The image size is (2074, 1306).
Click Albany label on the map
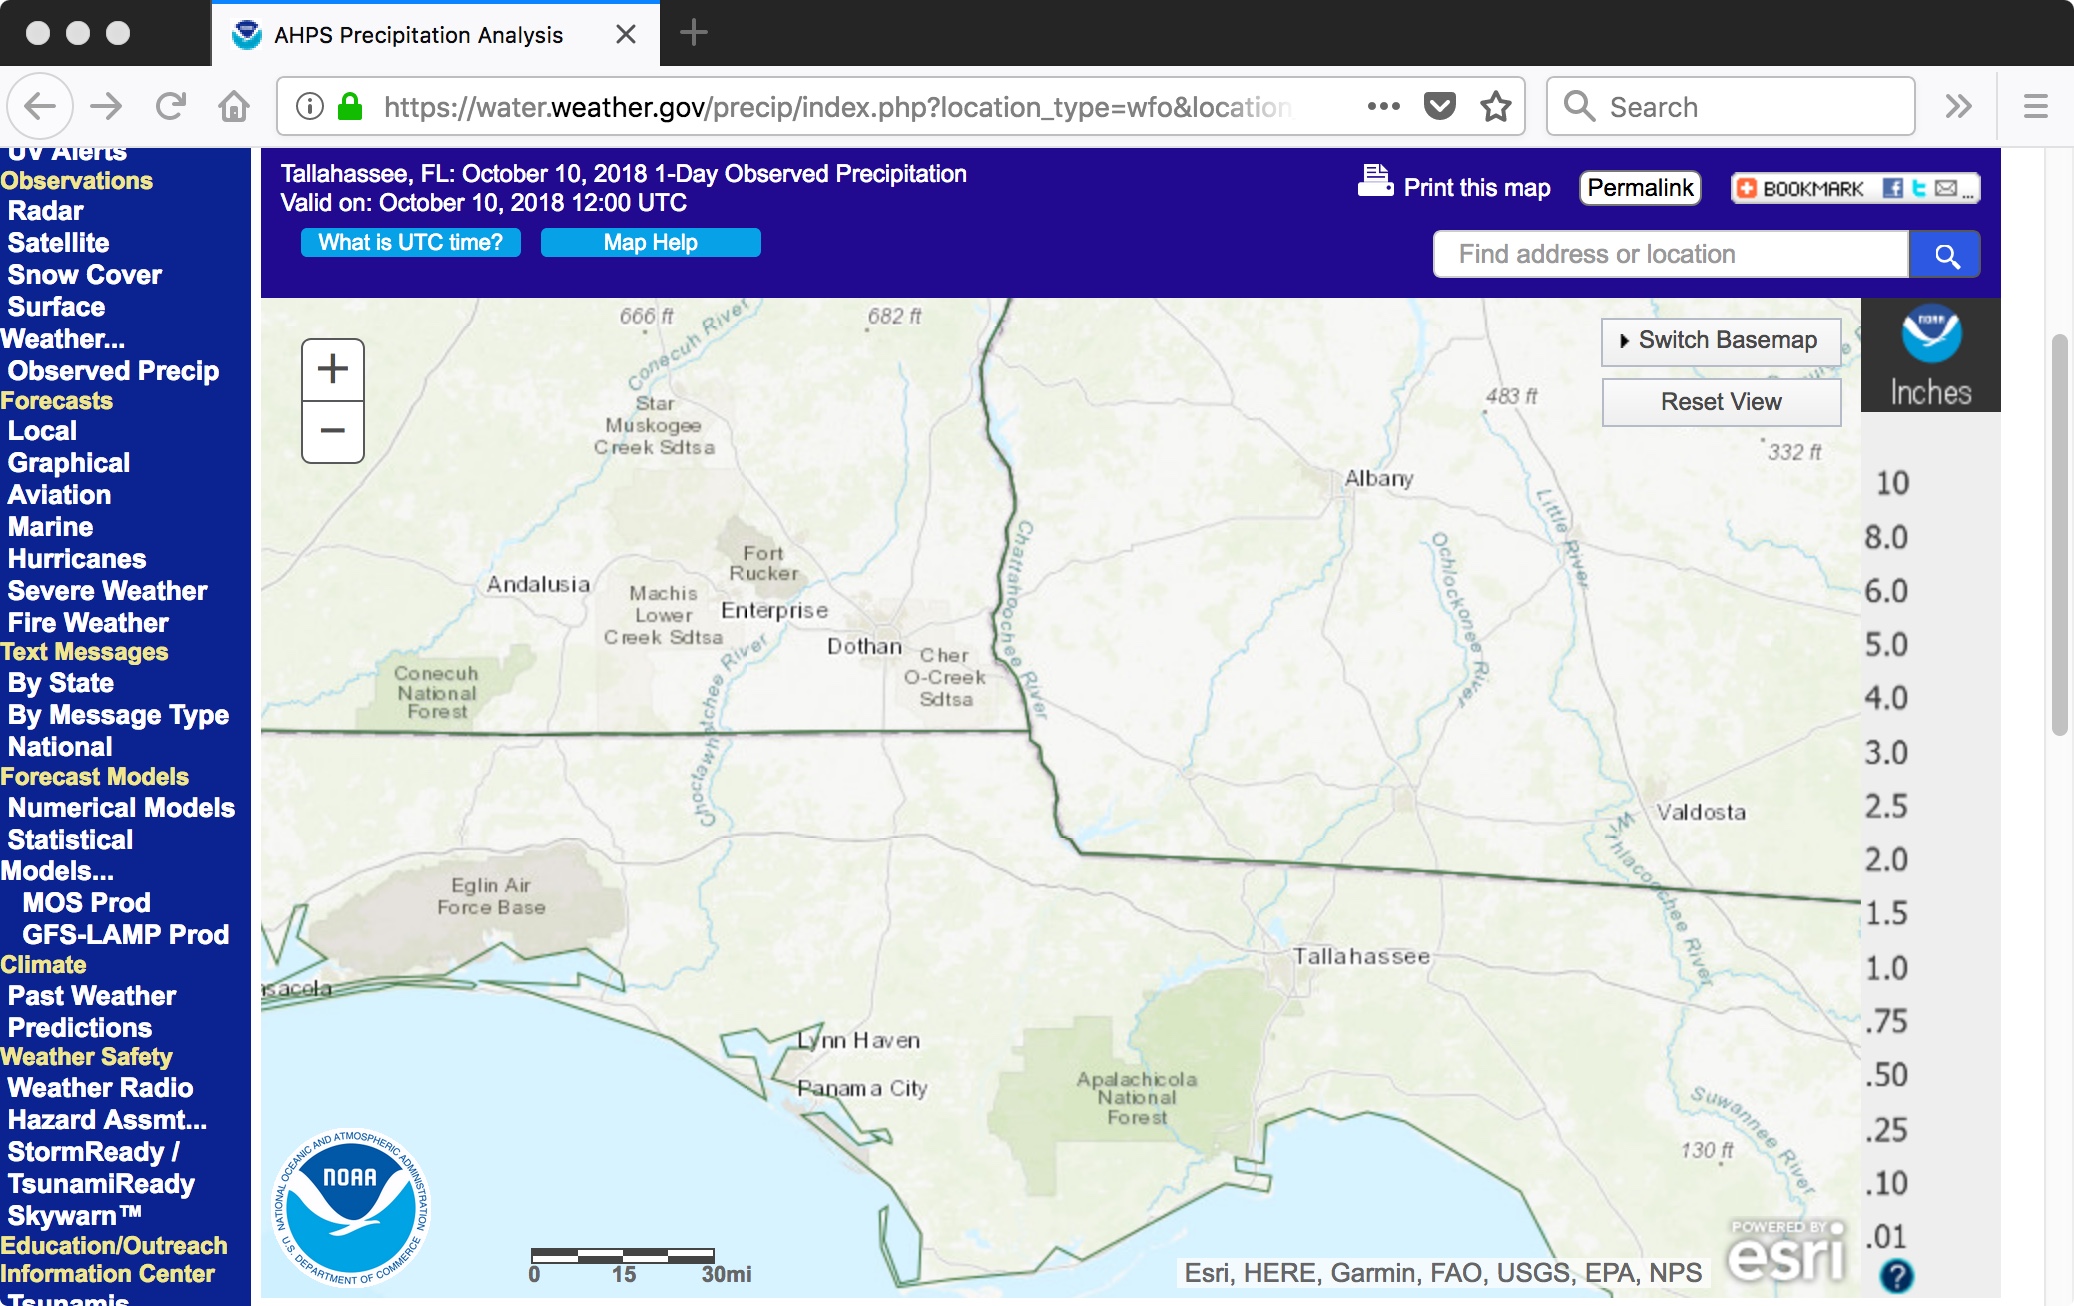pos(1379,479)
